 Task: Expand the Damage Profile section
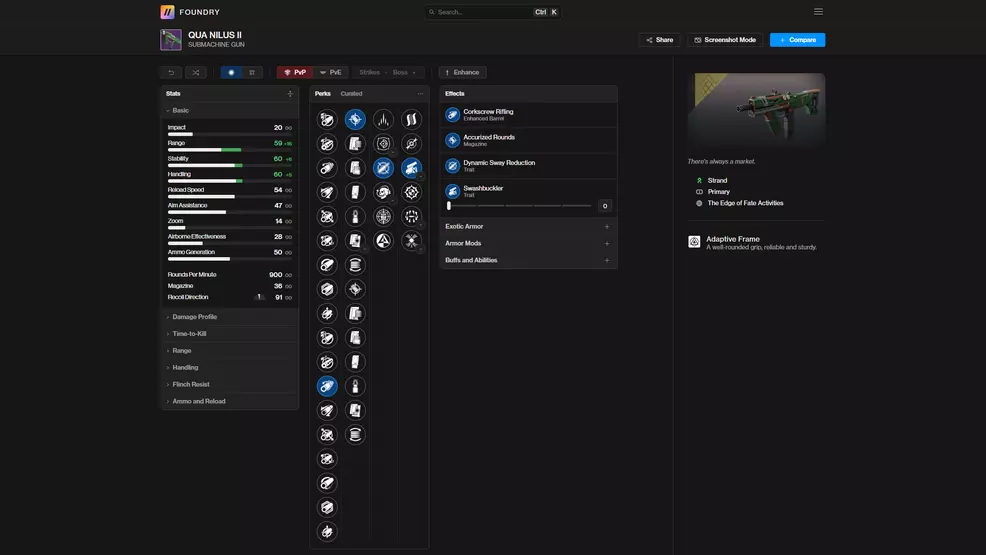coord(230,317)
